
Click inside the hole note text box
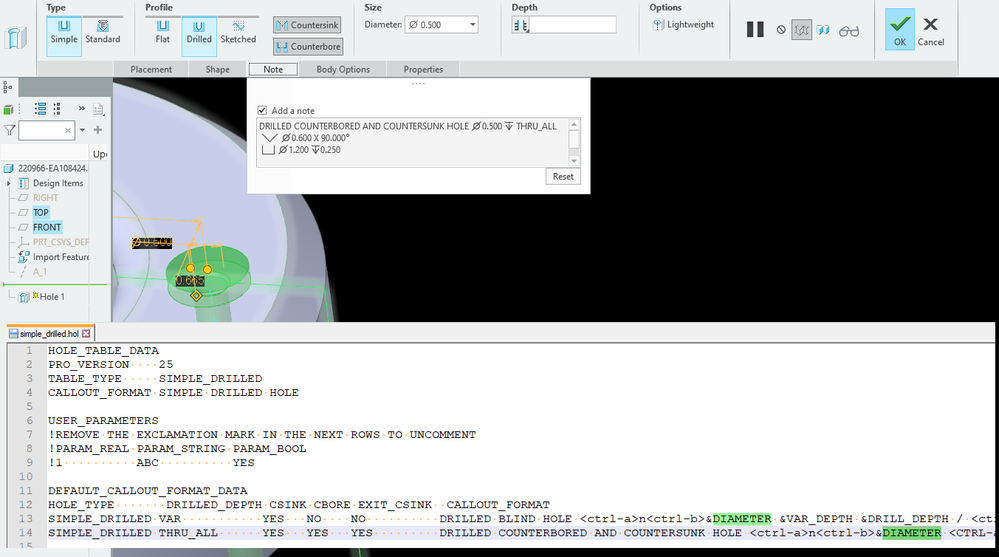tap(412, 143)
